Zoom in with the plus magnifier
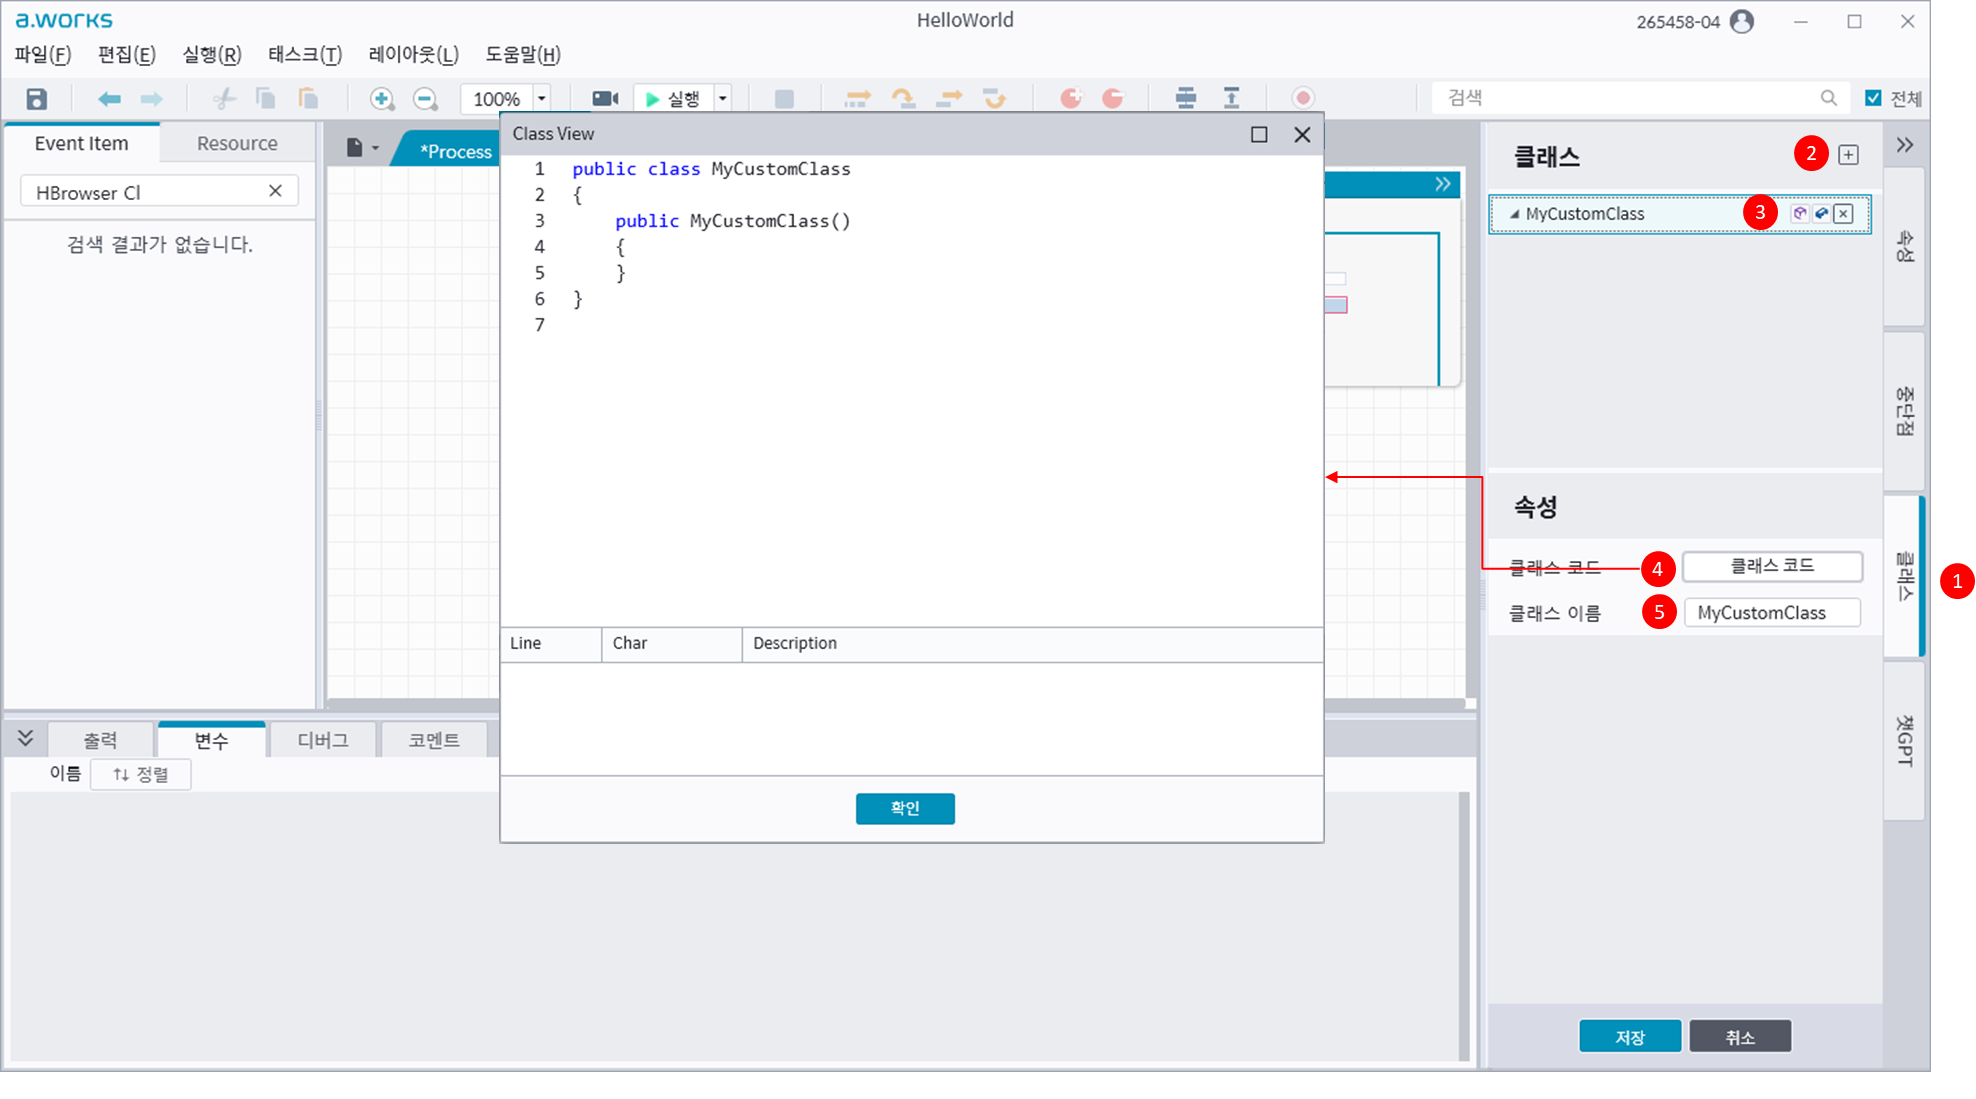 point(381,99)
